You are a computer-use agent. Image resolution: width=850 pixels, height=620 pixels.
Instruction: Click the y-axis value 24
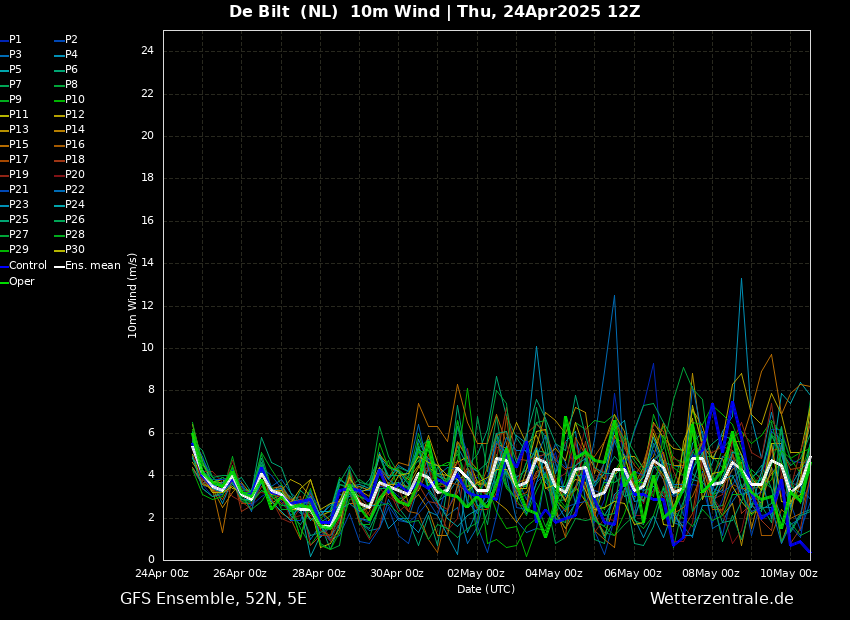click(x=147, y=51)
